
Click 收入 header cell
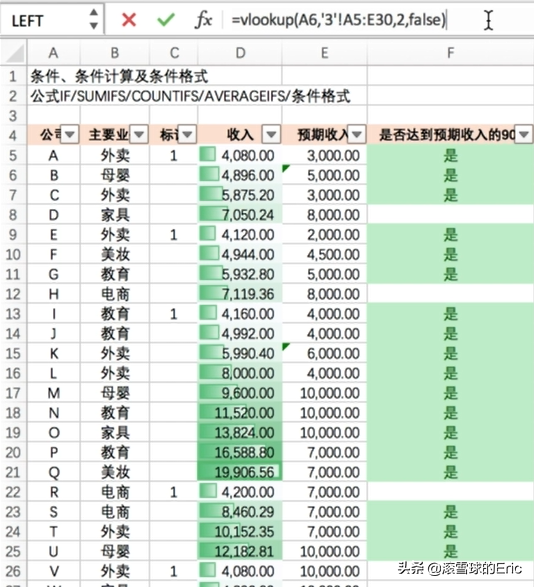(x=240, y=135)
